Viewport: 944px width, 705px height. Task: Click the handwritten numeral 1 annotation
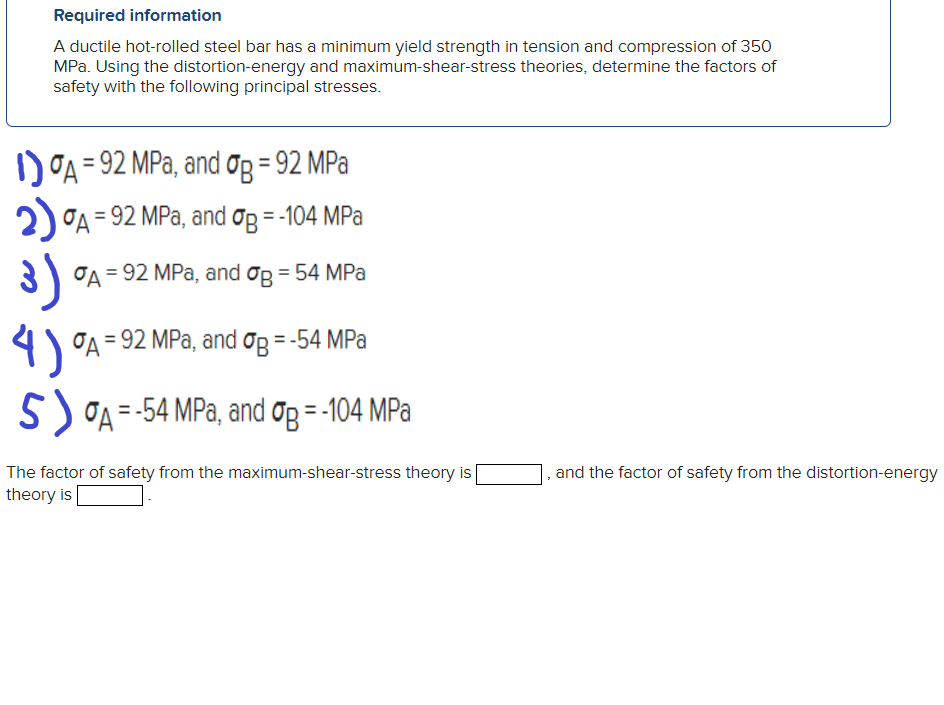pyautogui.click(x=22, y=163)
